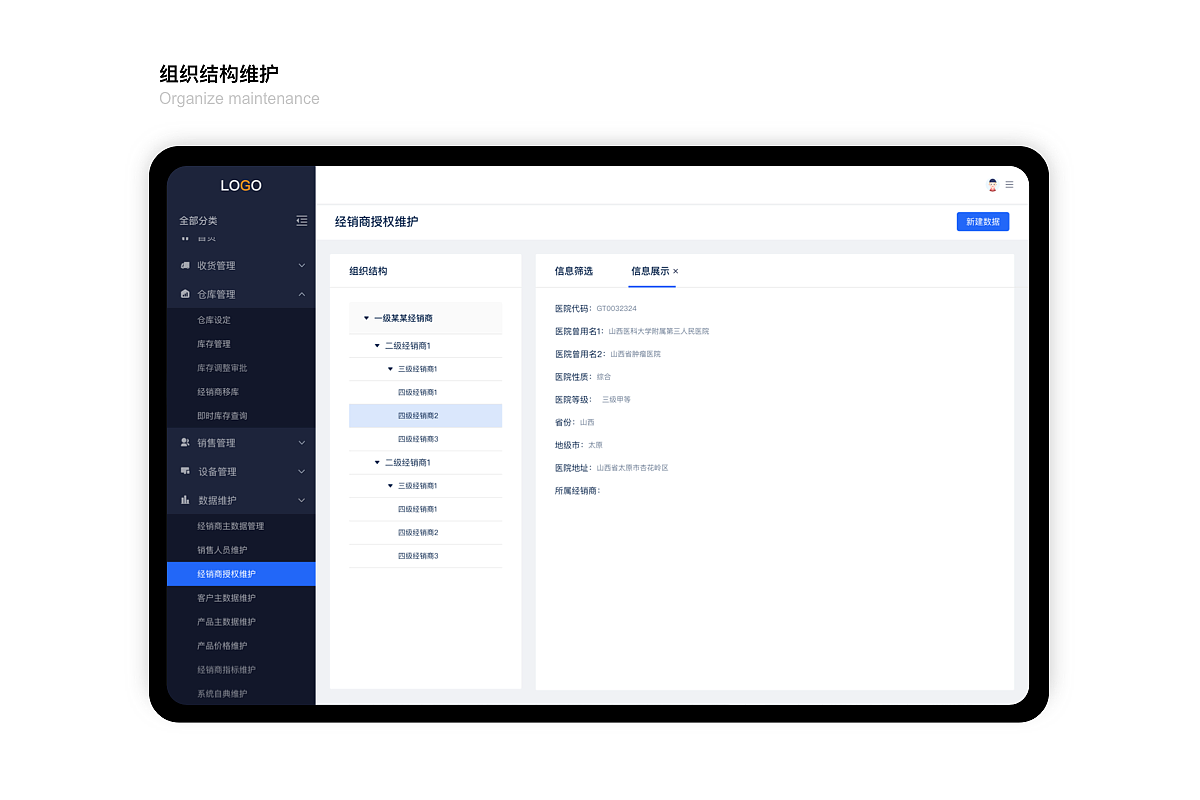Click the sidebar collapse icon beside 全部分类
Screen dimensions: 1200x800
pos(301,221)
